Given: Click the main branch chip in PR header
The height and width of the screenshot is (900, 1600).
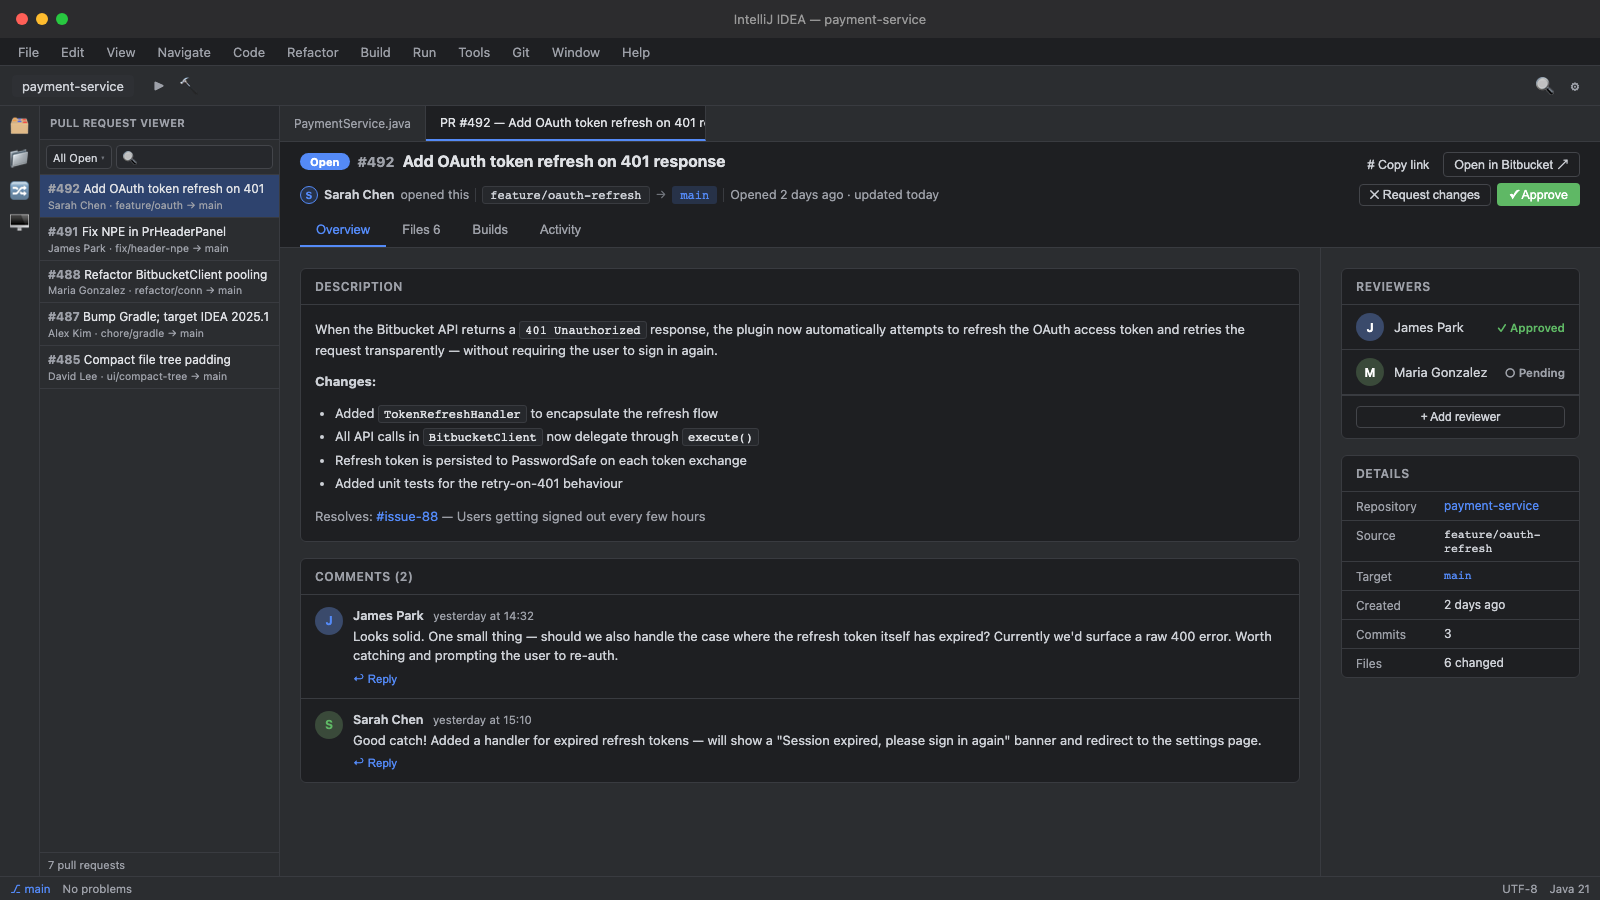Looking at the screenshot, I should [x=694, y=195].
